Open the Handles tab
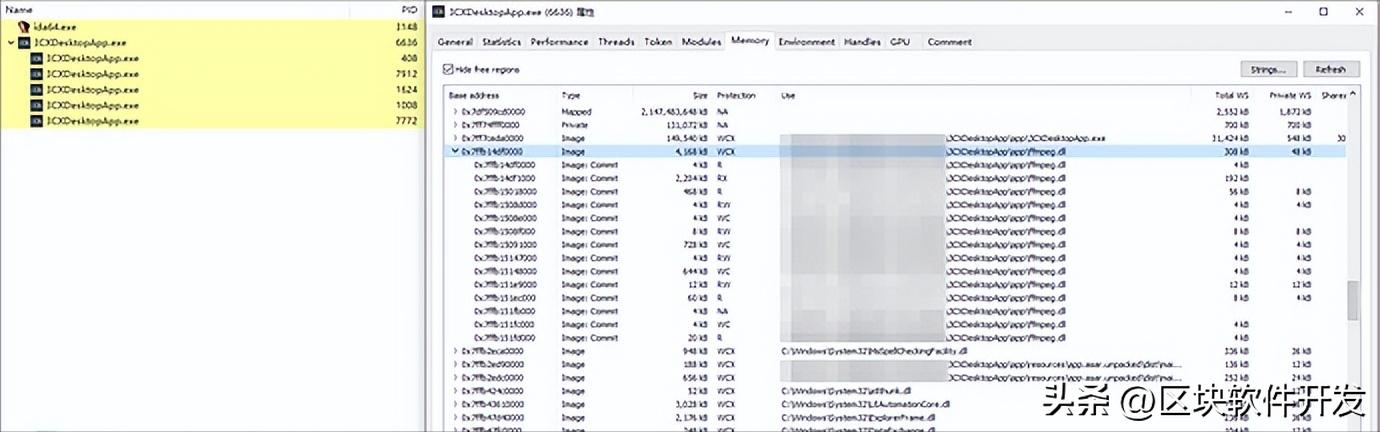 click(x=862, y=42)
